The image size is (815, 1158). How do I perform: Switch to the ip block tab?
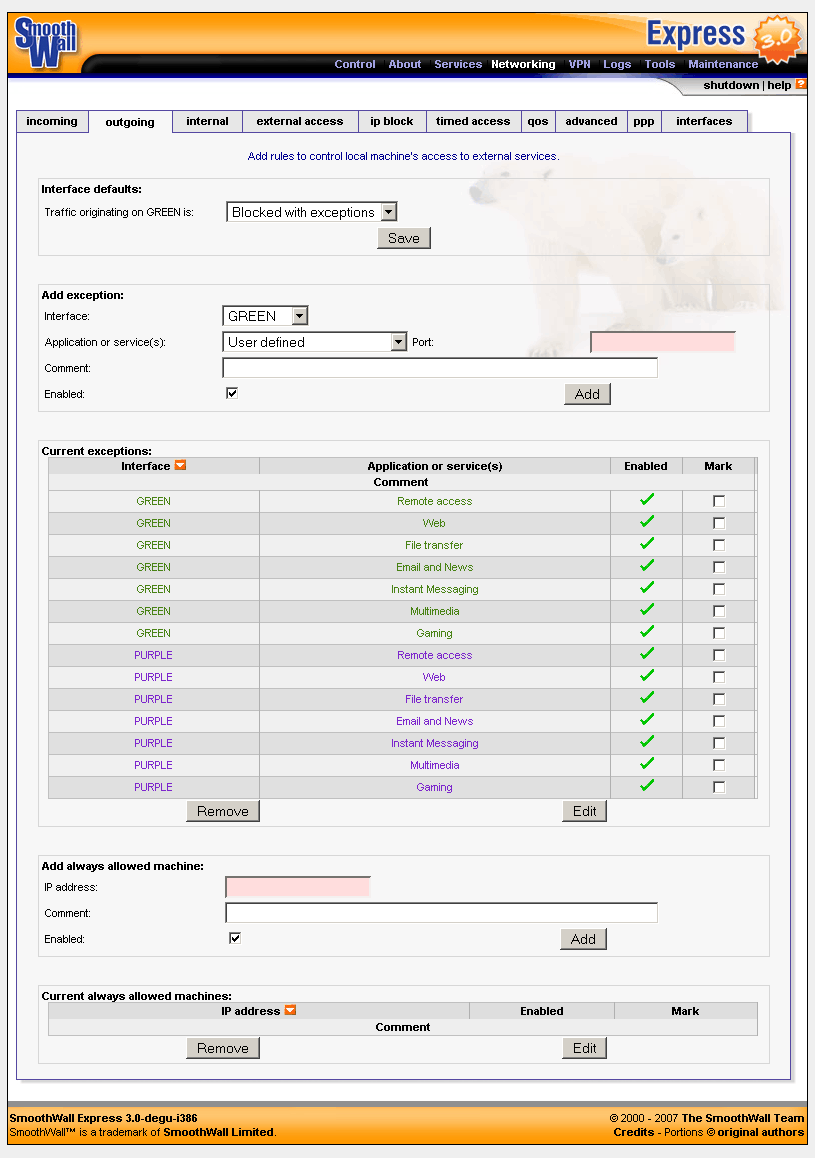[392, 121]
